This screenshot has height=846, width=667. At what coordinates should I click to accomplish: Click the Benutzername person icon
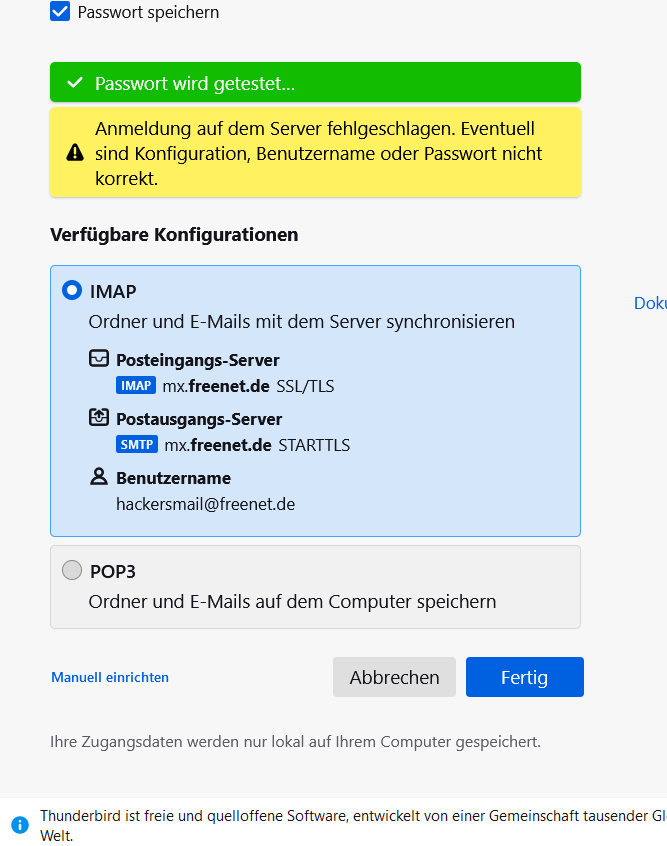(x=98, y=477)
